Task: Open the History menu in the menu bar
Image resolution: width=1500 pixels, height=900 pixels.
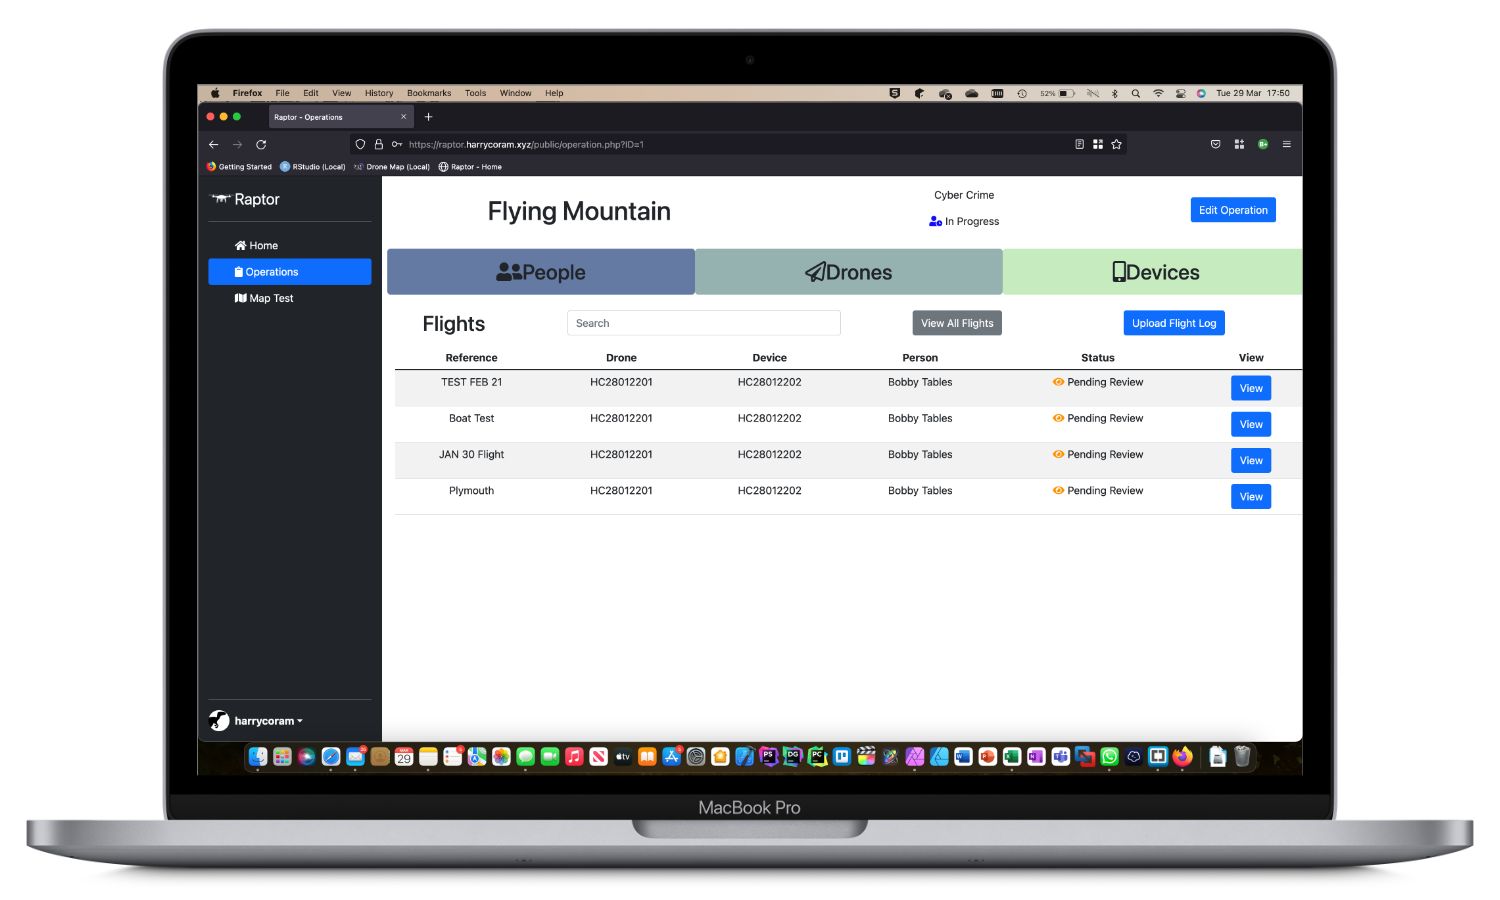Action: [378, 93]
